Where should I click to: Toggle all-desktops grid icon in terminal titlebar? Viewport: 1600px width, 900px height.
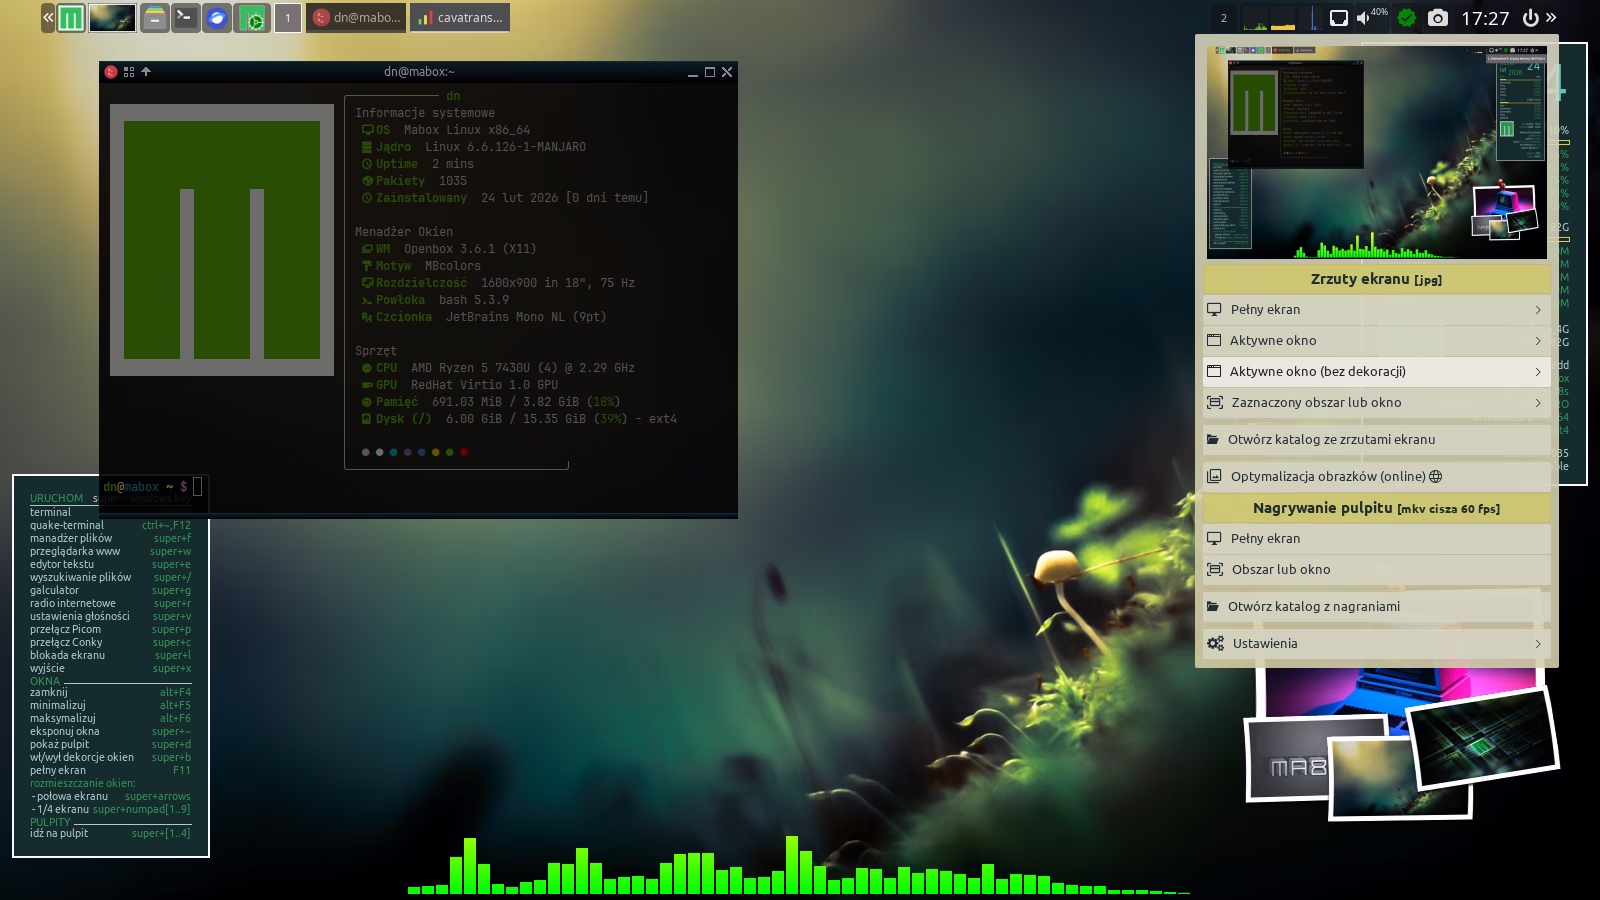pos(129,72)
